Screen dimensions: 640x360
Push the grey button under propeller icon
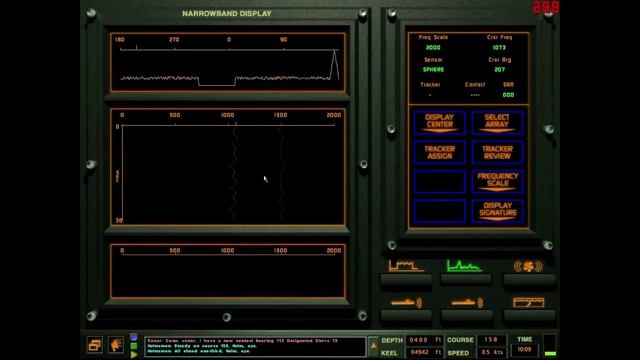pyautogui.click(x=529, y=280)
